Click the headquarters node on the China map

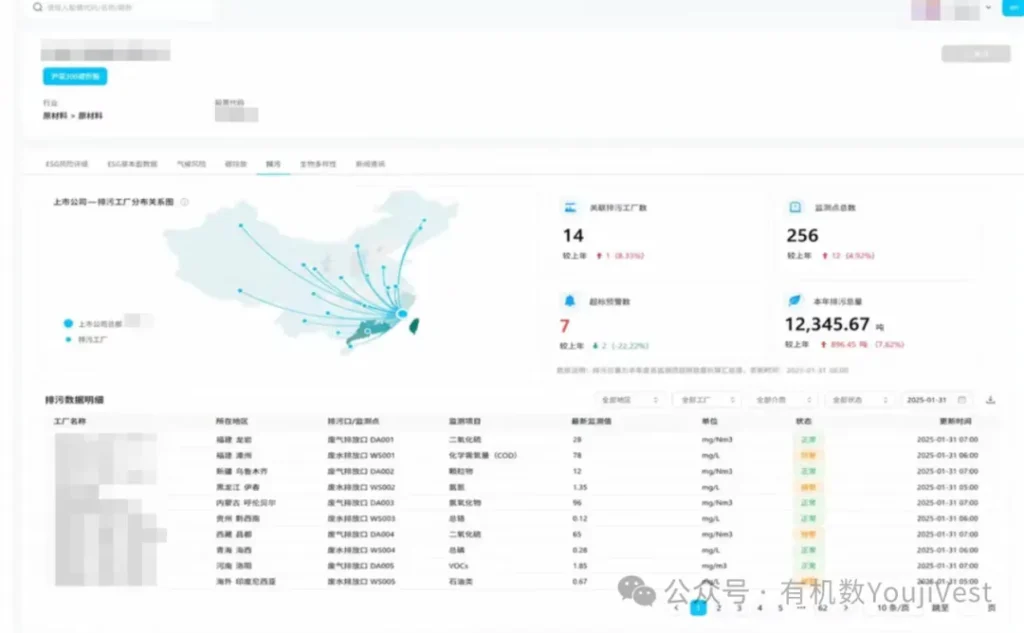tap(402, 314)
